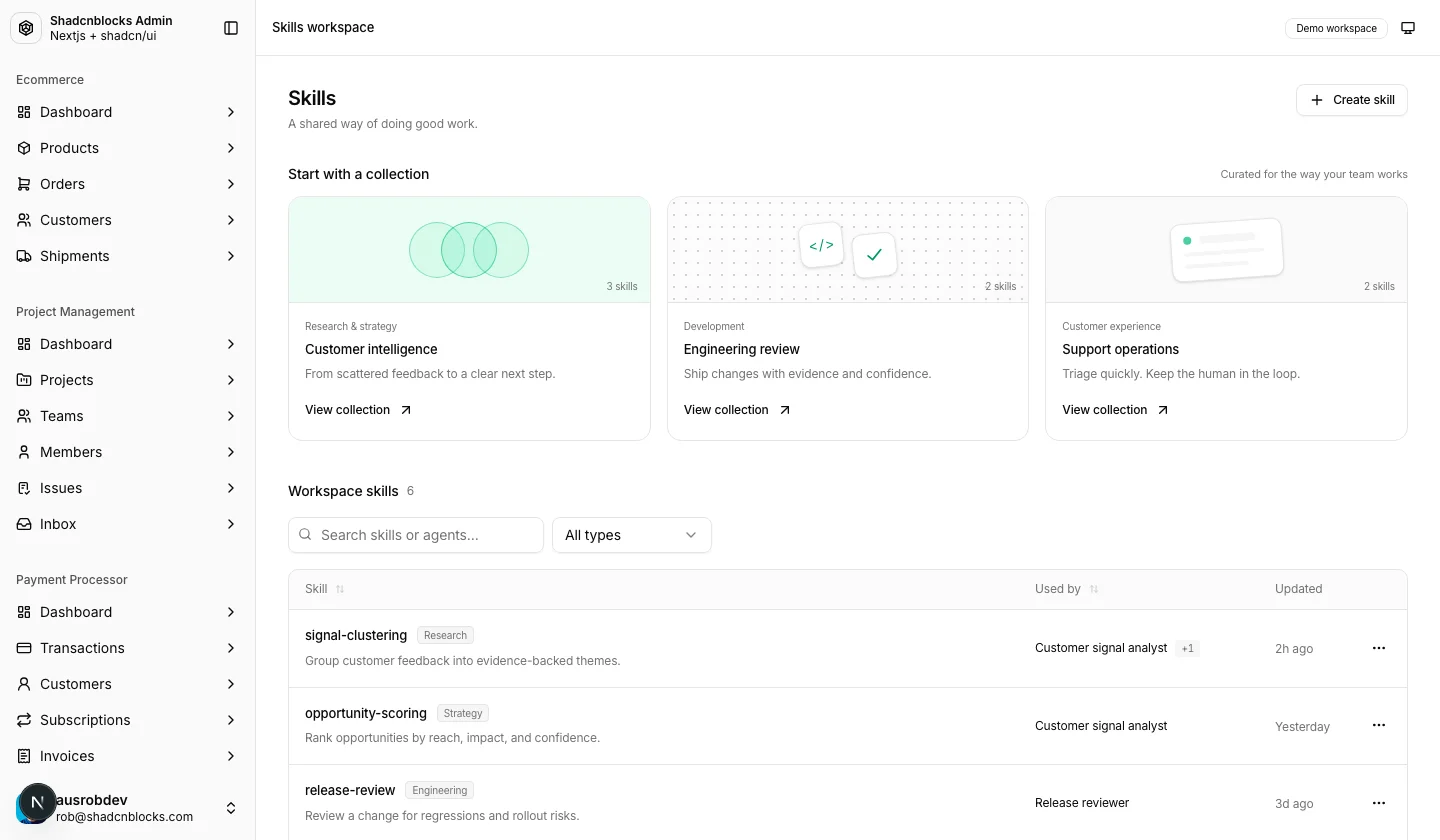Open the All types filter dropdown
This screenshot has width=1440, height=840.
[632, 535]
